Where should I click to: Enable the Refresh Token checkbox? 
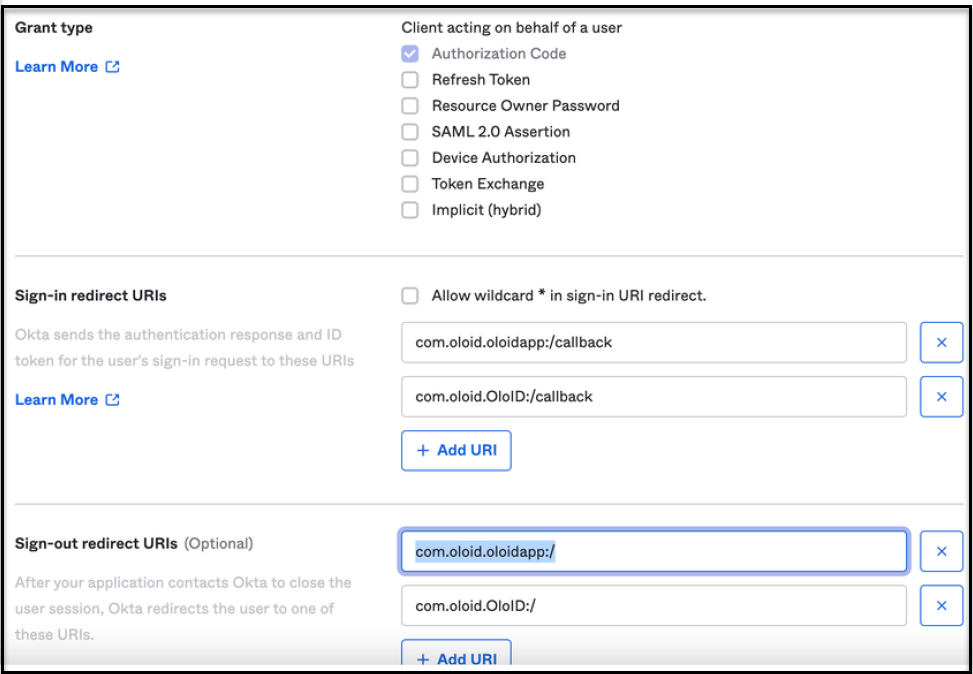point(410,80)
